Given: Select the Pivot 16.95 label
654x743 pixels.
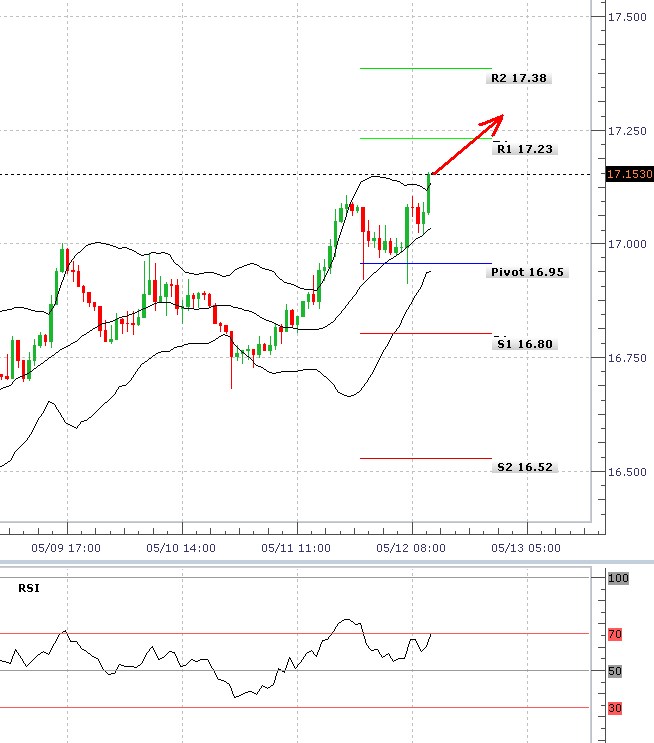Looking at the screenshot, I should pos(527,272).
